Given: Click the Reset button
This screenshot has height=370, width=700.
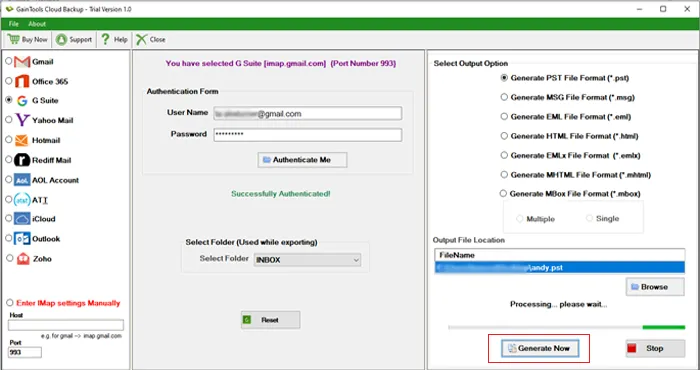Looking at the screenshot, I should click(271, 320).
